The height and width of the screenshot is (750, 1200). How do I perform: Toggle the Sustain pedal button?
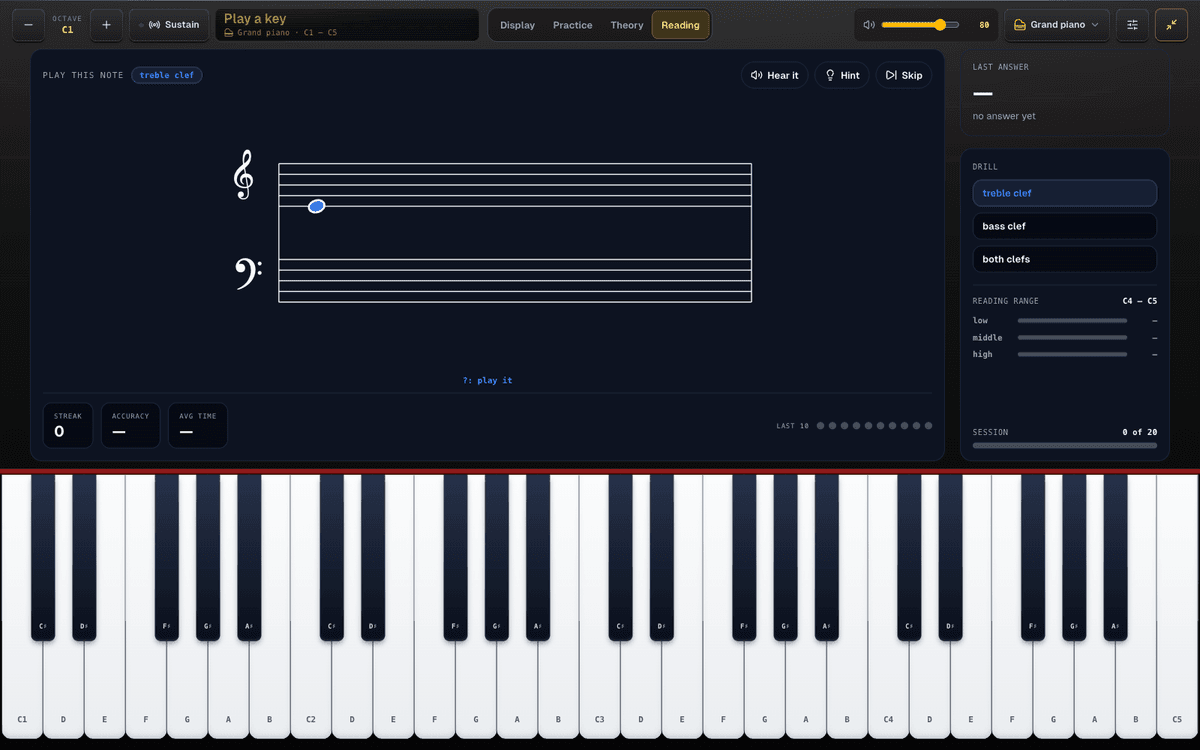(x=169, y=25)
